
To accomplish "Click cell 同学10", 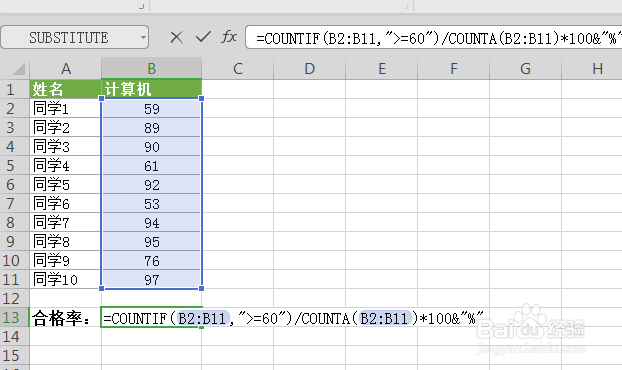I will pos(65,280).
